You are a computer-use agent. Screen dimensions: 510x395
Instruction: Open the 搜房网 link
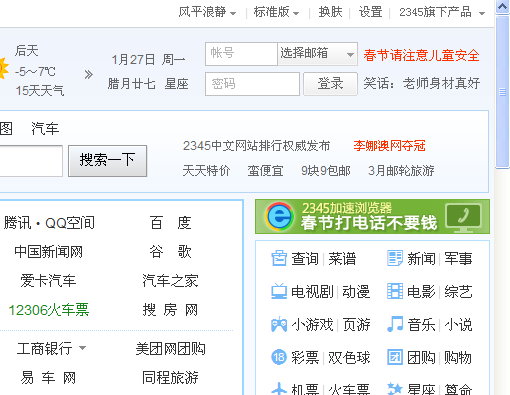tap(170, 310)
